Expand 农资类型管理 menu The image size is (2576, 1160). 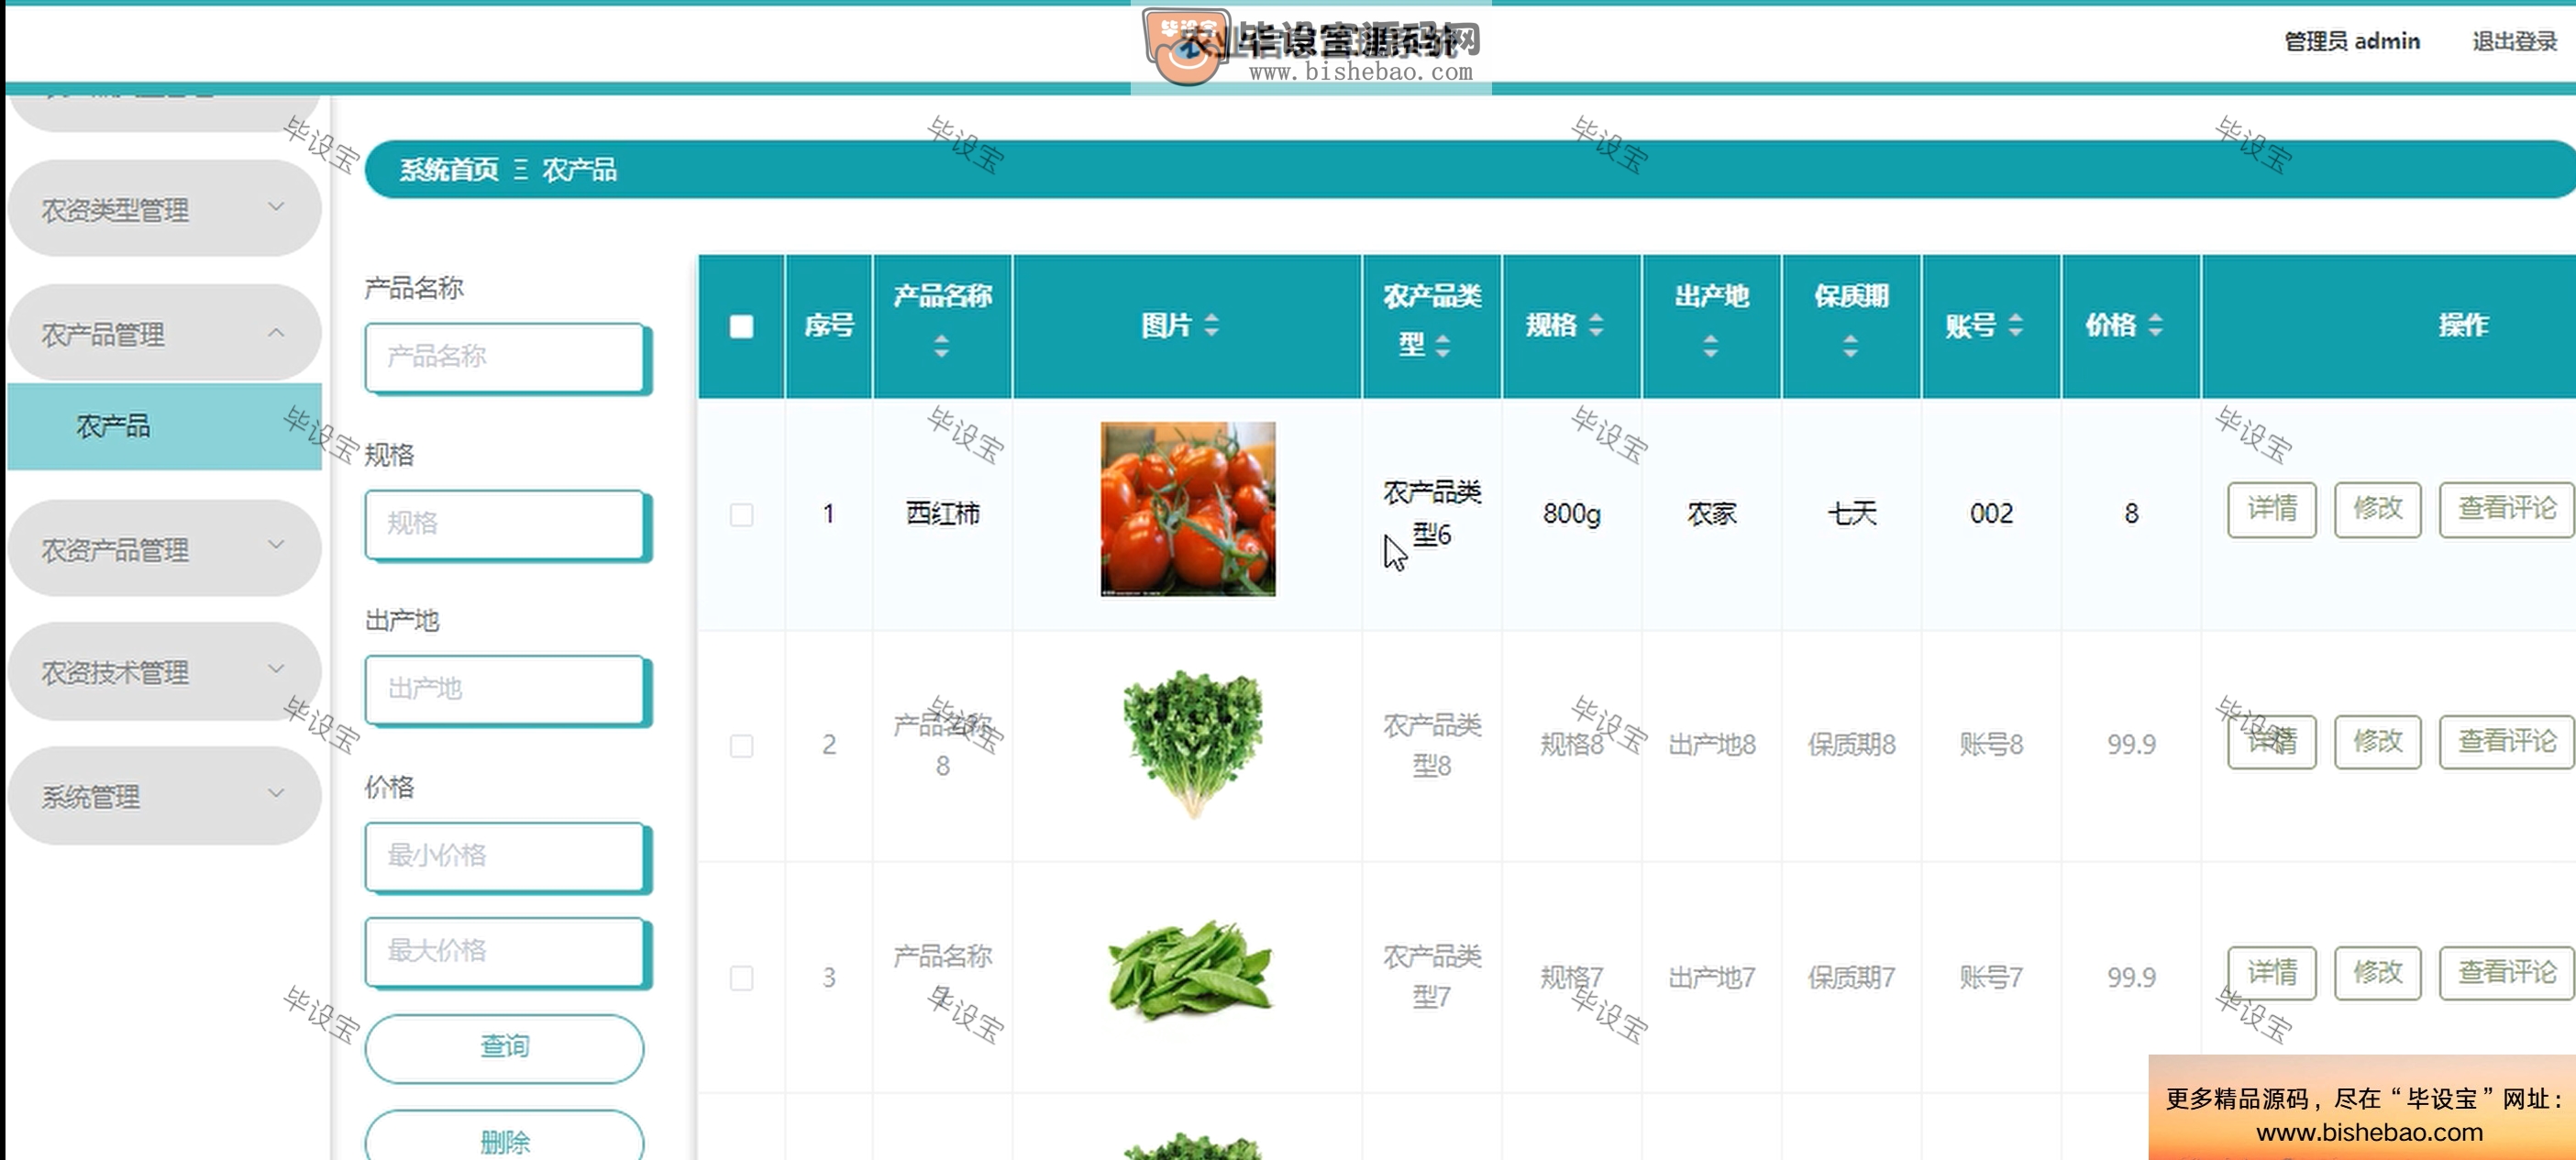164,209
